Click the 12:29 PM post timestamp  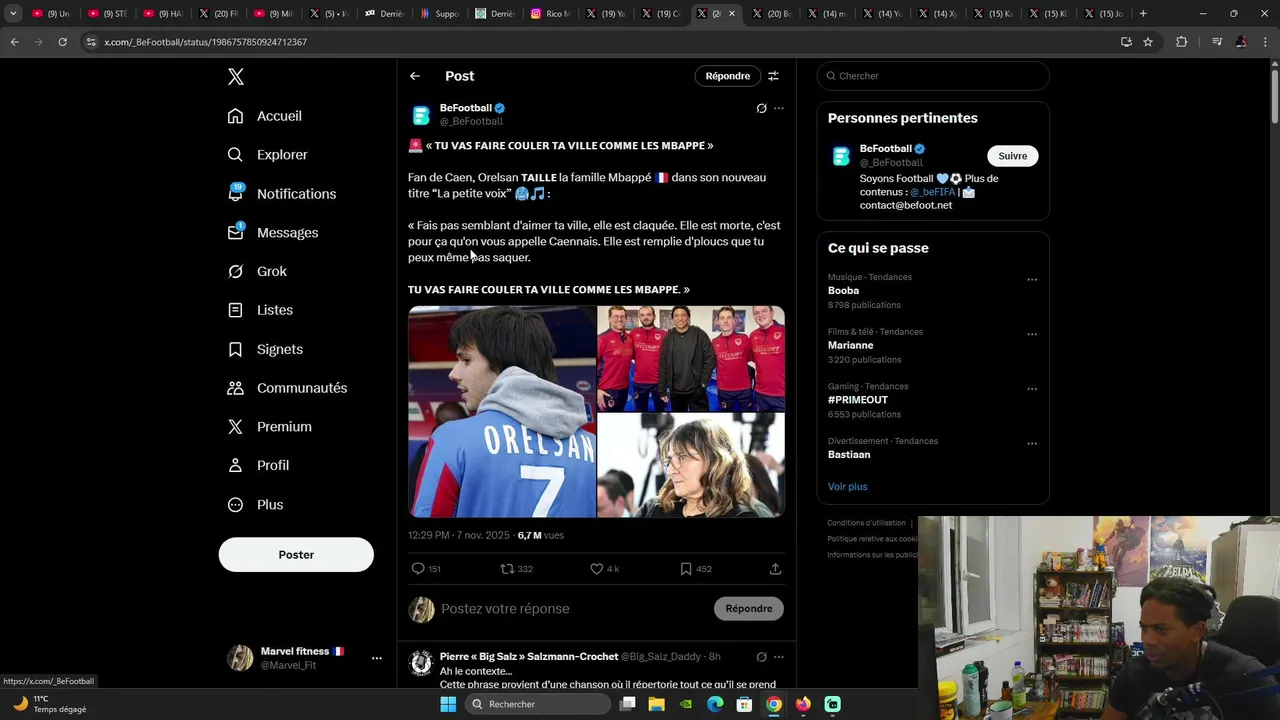[x=458, y=535]
